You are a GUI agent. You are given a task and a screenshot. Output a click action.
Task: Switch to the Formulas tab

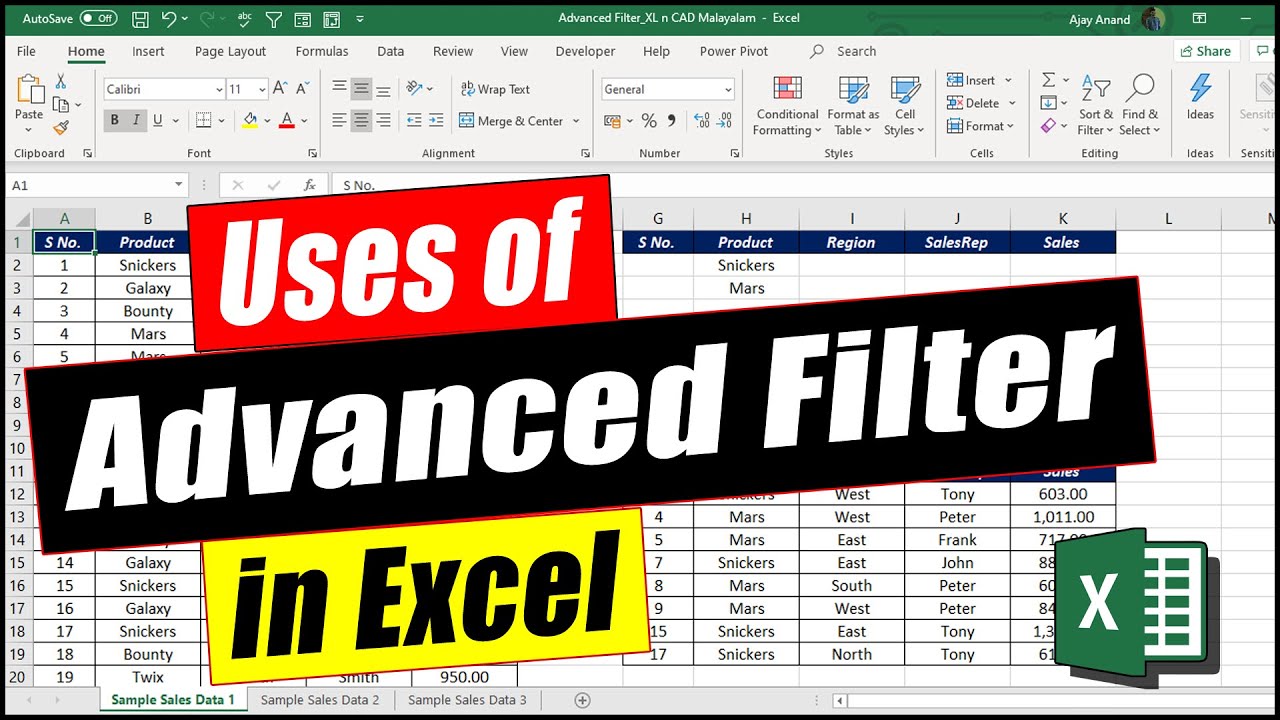click(322, 51)
